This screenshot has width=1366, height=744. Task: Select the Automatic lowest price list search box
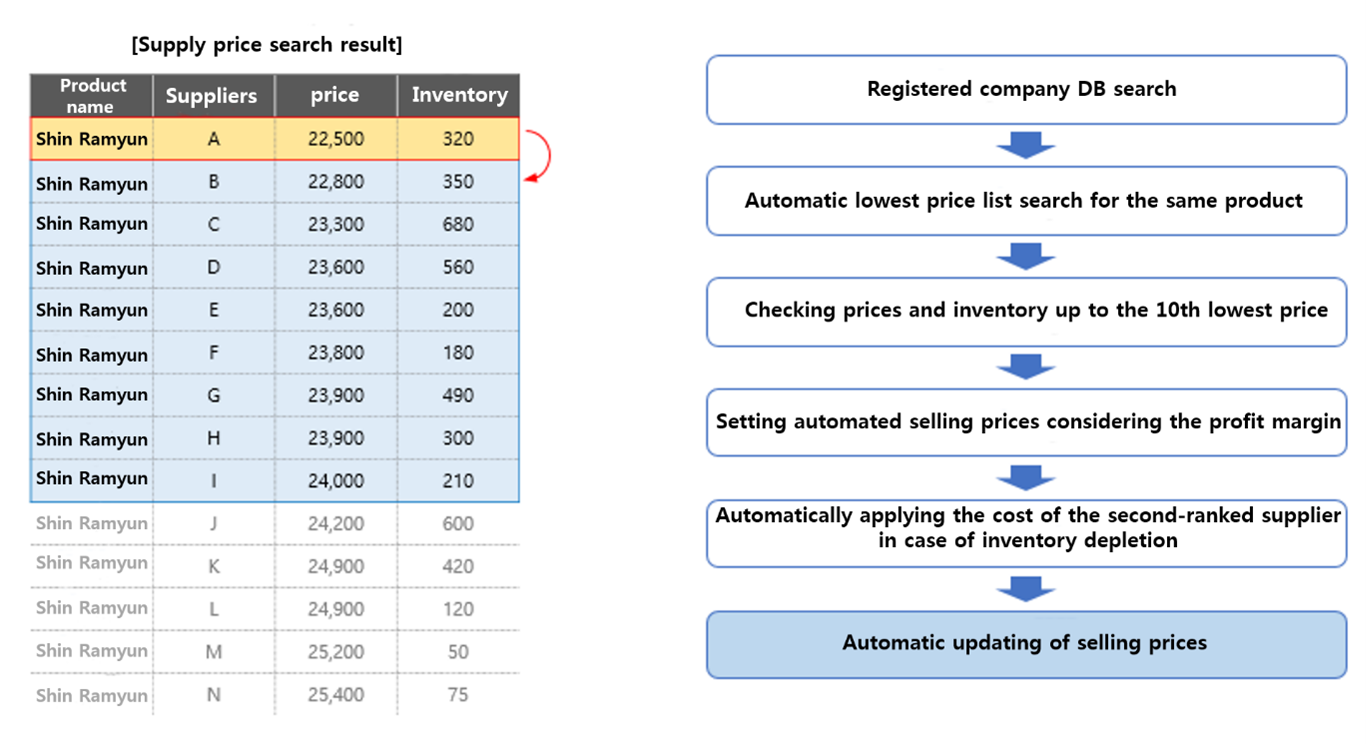coord(1026,201)
